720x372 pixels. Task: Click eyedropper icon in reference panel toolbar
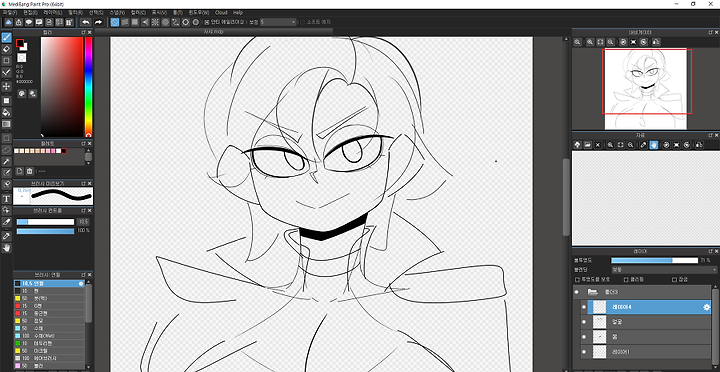pos(643,145)
